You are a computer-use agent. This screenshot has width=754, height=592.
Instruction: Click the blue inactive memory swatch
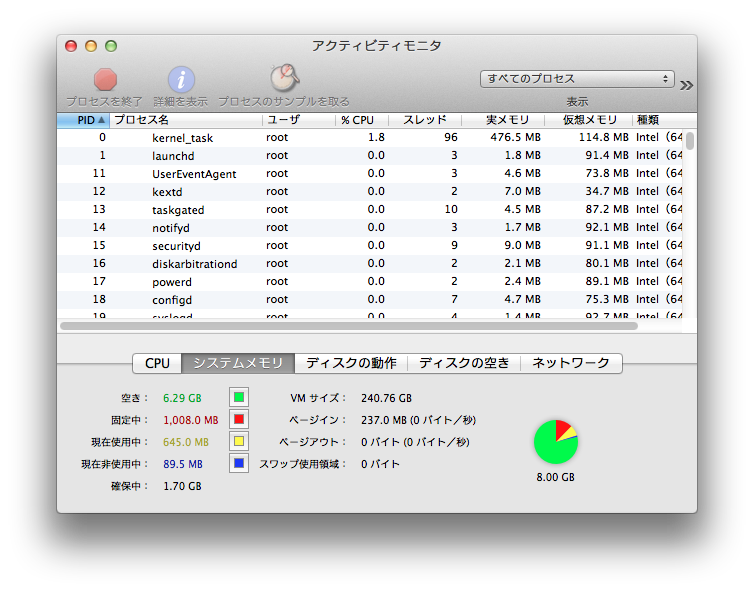(239, 463)
